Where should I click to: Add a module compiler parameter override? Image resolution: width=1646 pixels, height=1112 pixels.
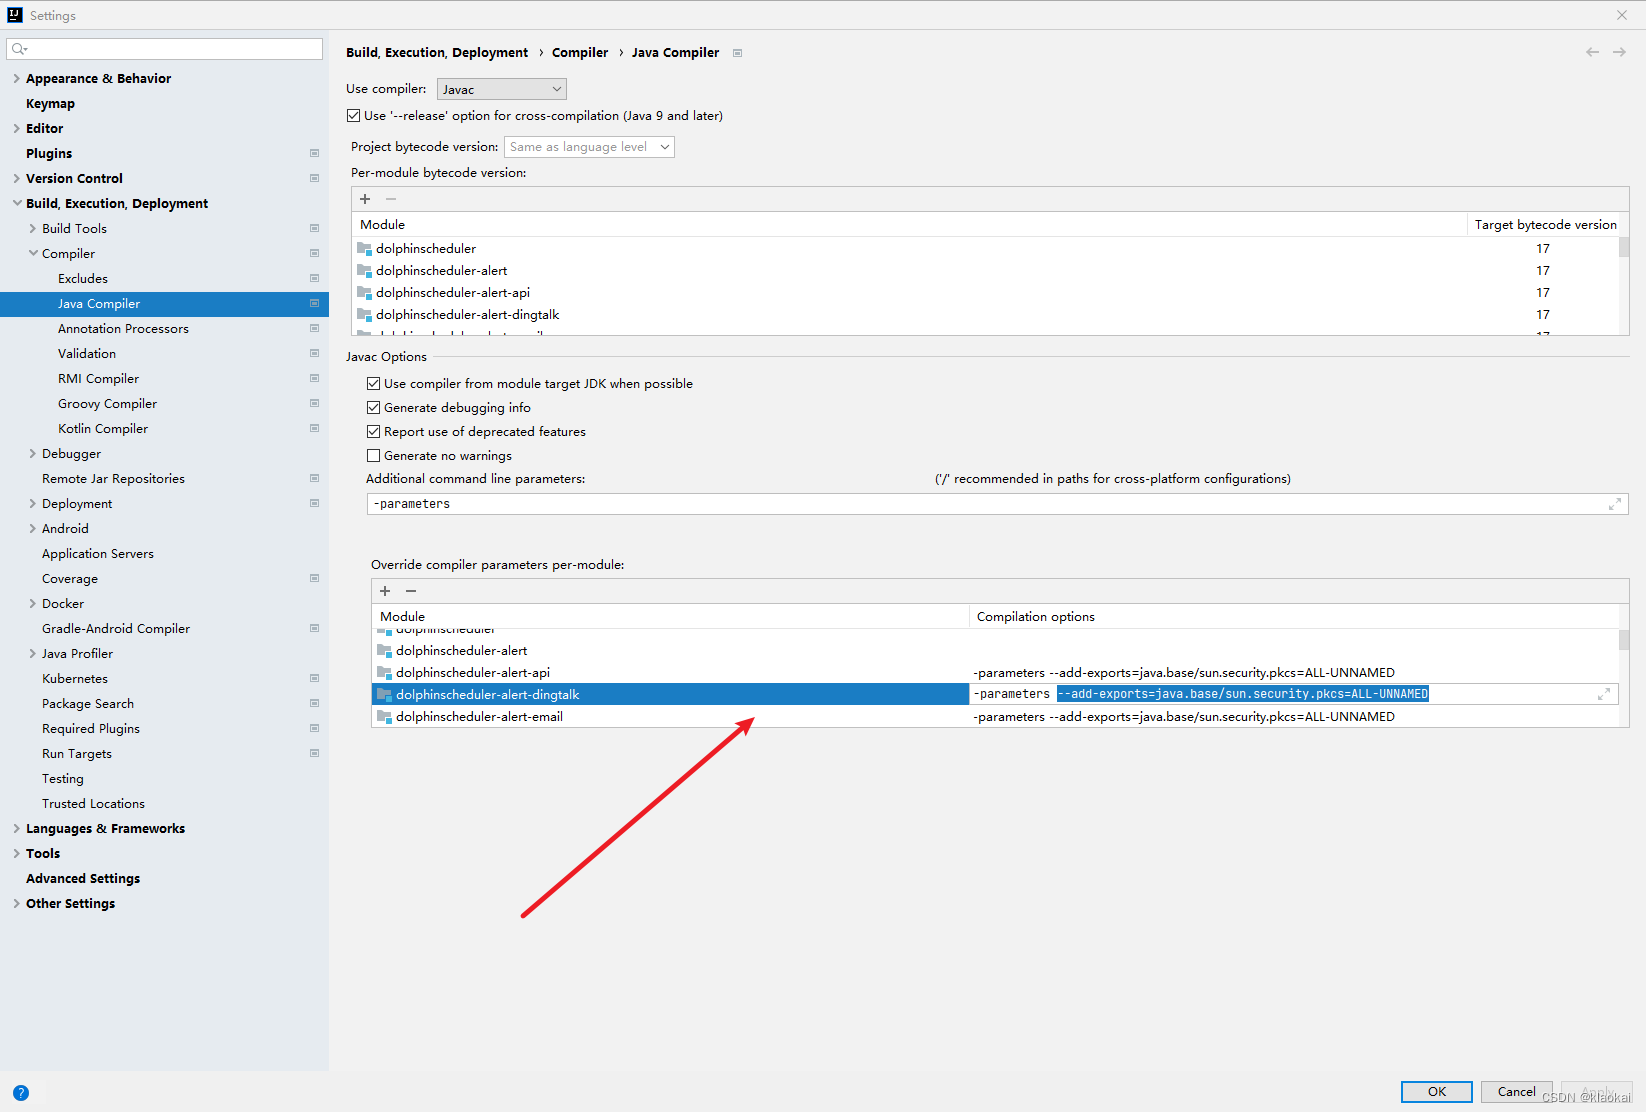pos(385,591)
